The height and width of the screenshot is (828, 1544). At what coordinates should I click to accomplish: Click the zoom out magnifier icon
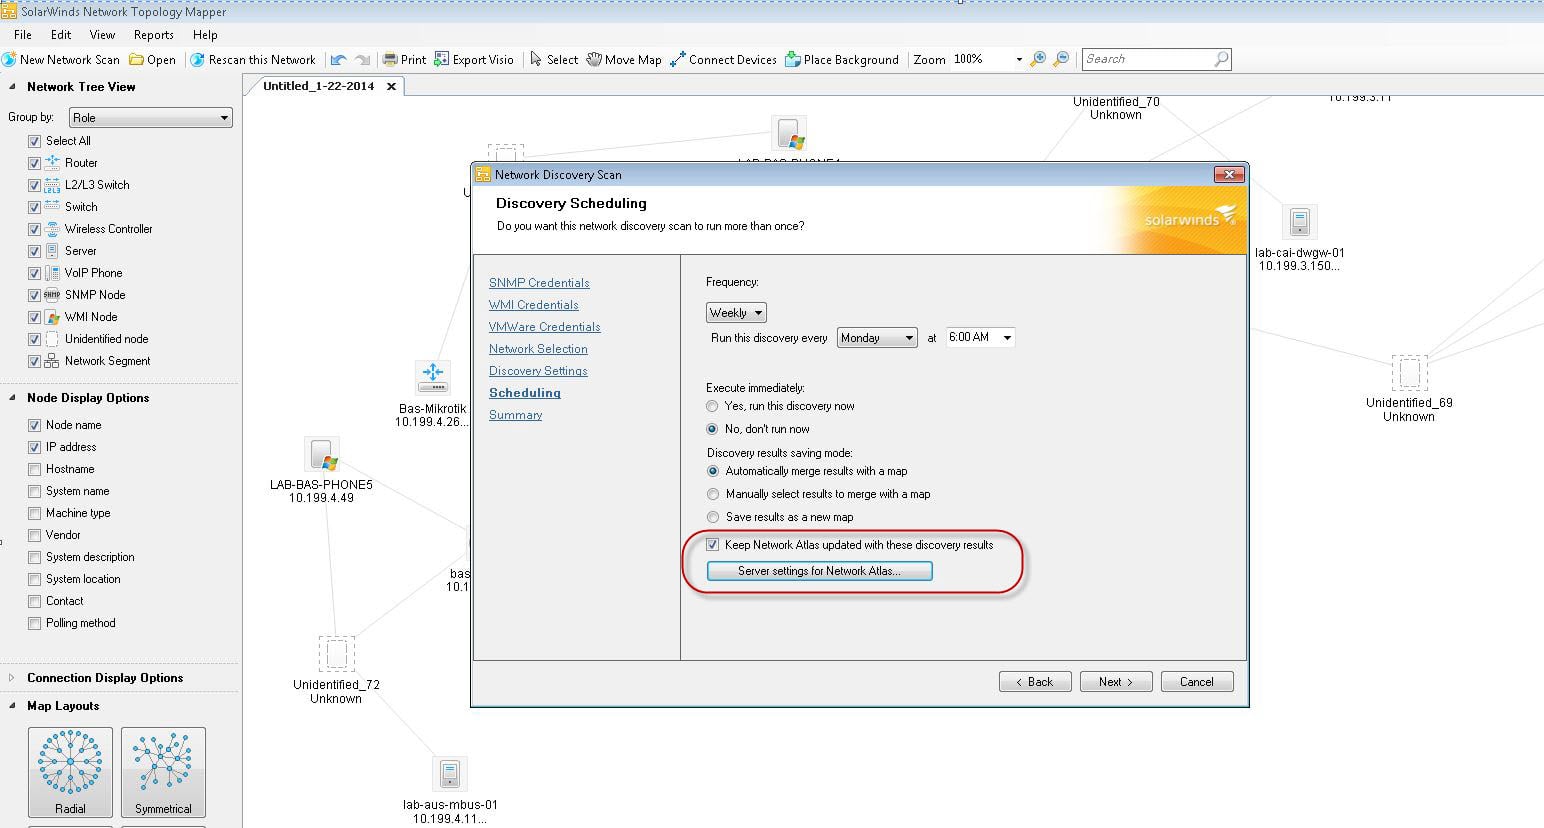pyautogui.click(x=1062, y=59)
